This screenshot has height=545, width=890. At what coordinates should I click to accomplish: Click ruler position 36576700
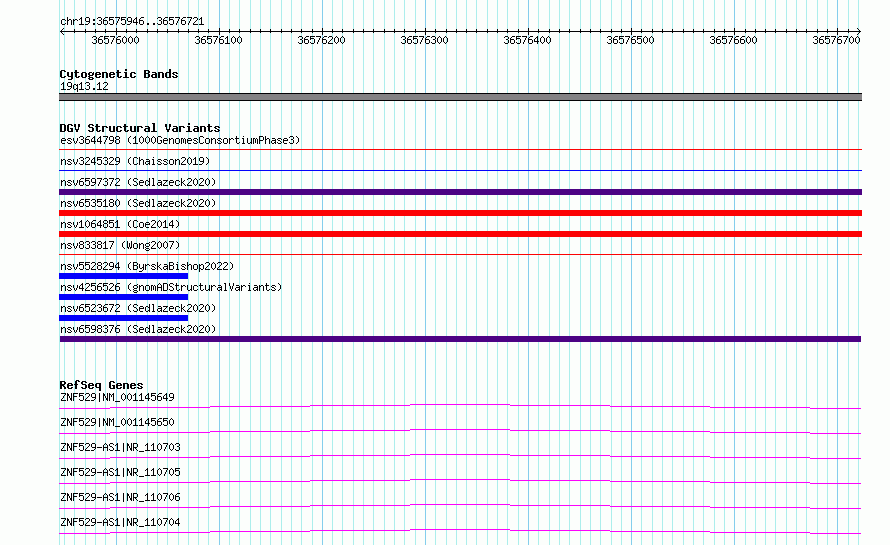point(836,40)
